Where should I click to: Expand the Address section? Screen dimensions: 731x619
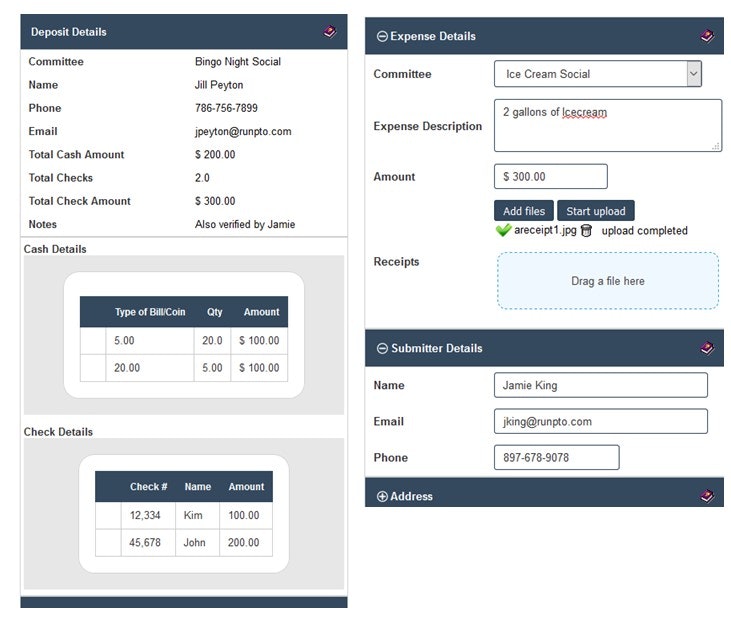[x=382, y=496]
